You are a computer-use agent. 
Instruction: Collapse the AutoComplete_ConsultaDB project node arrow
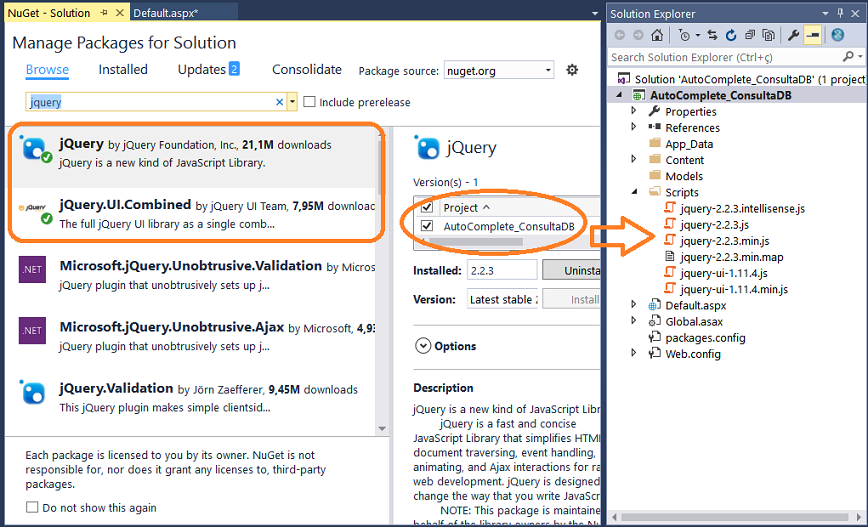619,95
